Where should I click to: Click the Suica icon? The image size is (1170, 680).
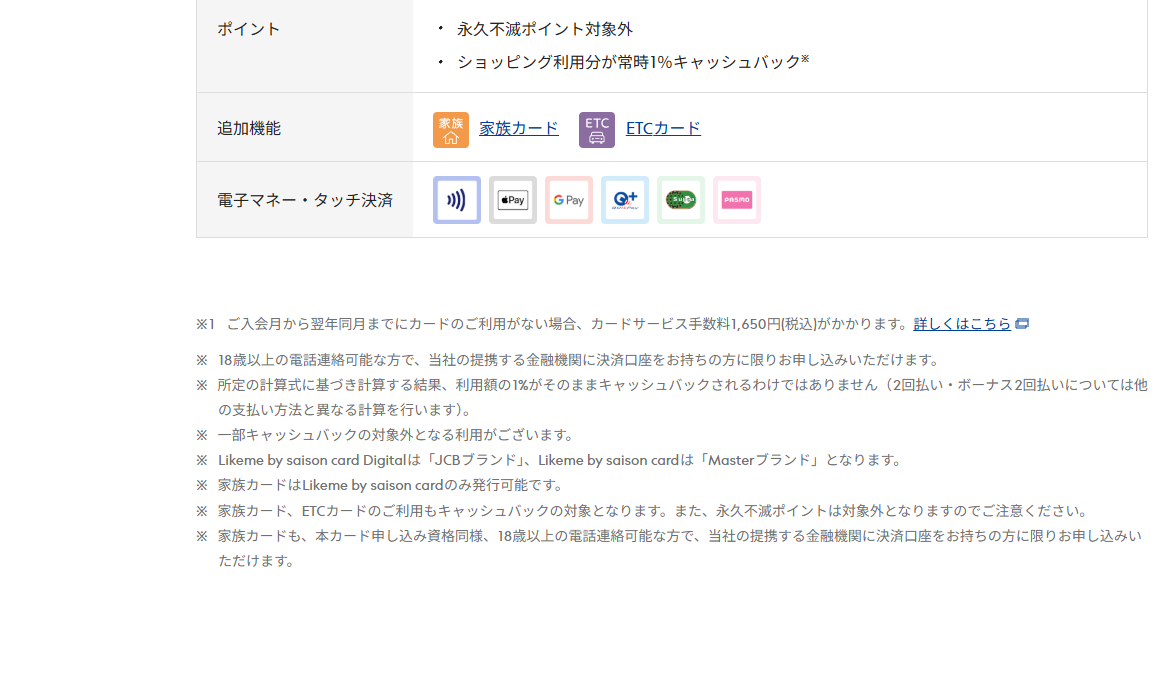(681, 200)
